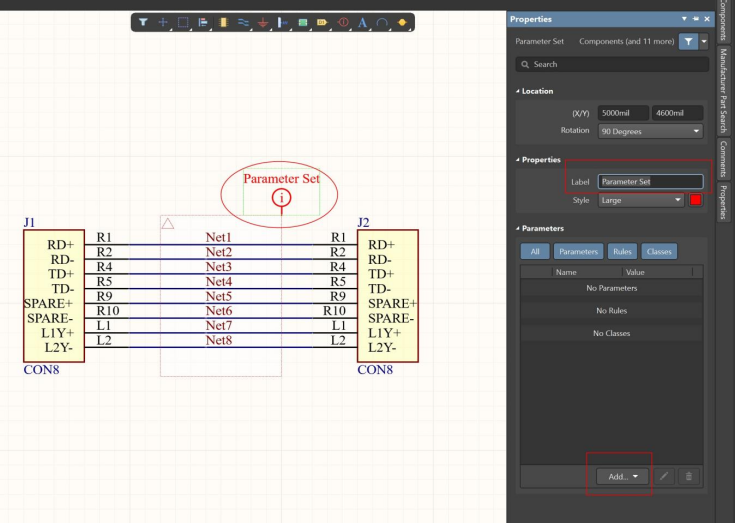Open the Align objects tool
This screenshot has height=523, width=736.
pyautogui.click(x=203, y=22)
